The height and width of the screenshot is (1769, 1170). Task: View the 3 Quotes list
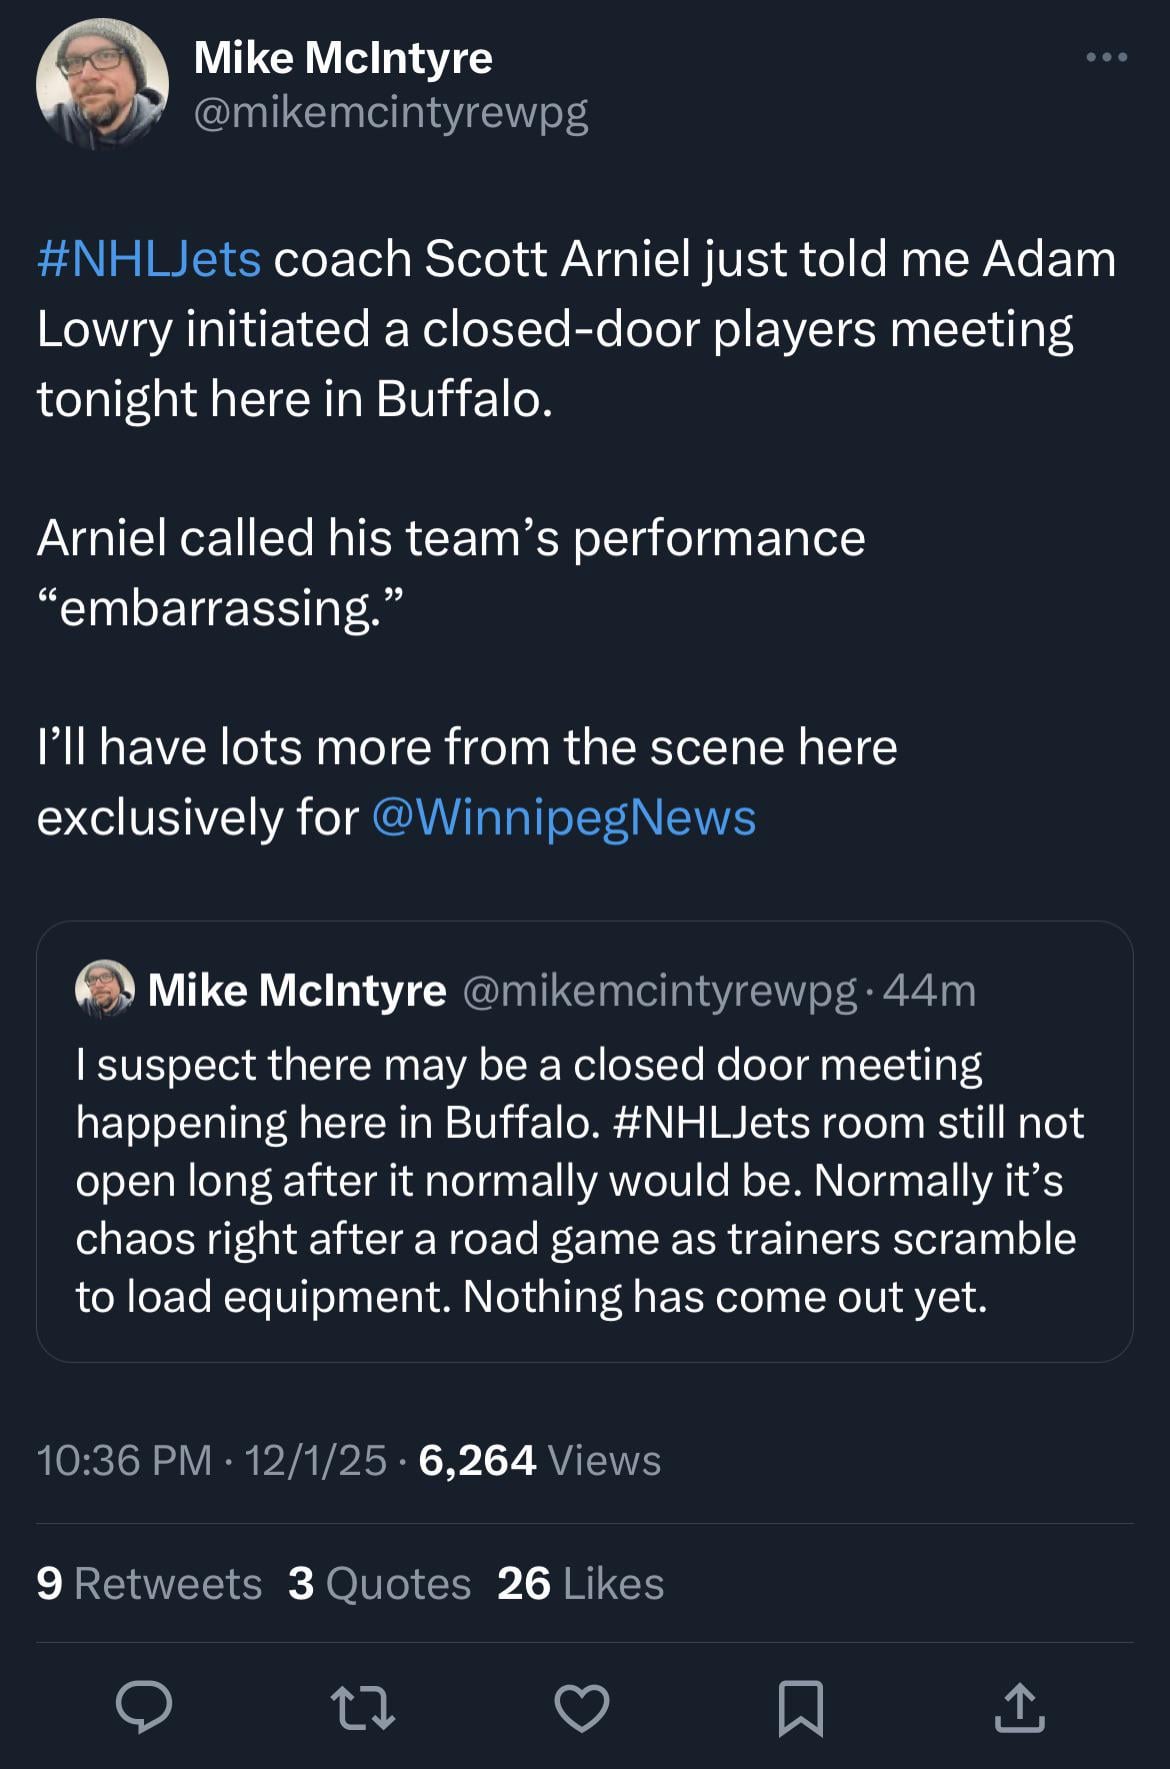379,1583
